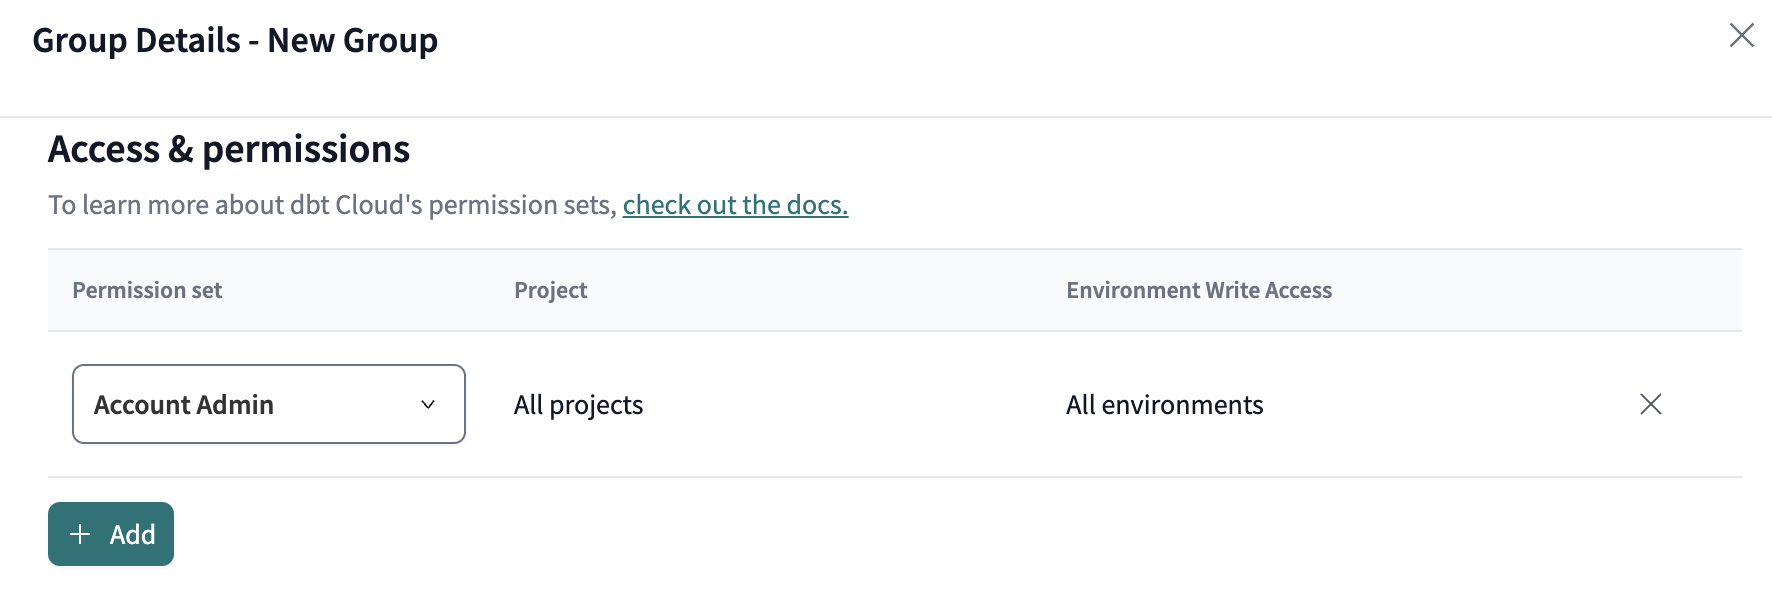Click the All environments value

(1164, 404)
